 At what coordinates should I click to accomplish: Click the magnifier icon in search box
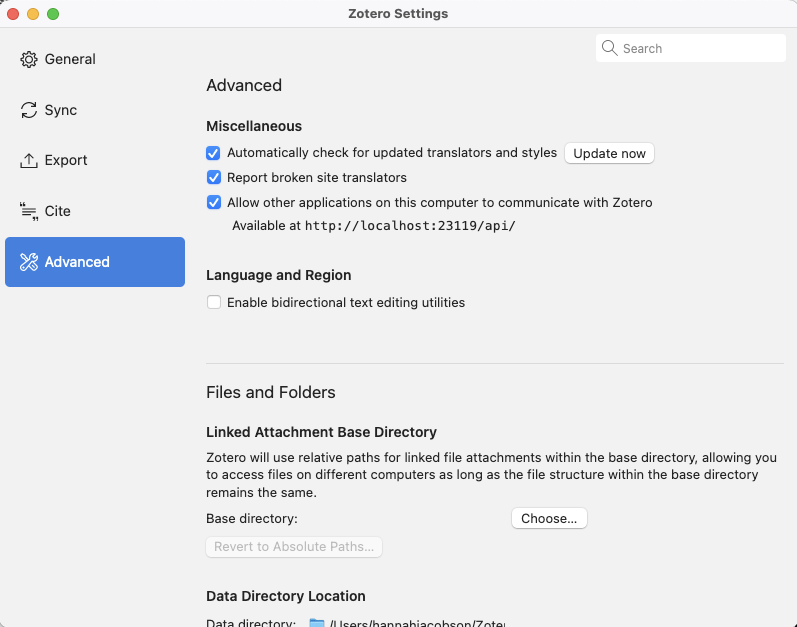click(x=609, y=48)
